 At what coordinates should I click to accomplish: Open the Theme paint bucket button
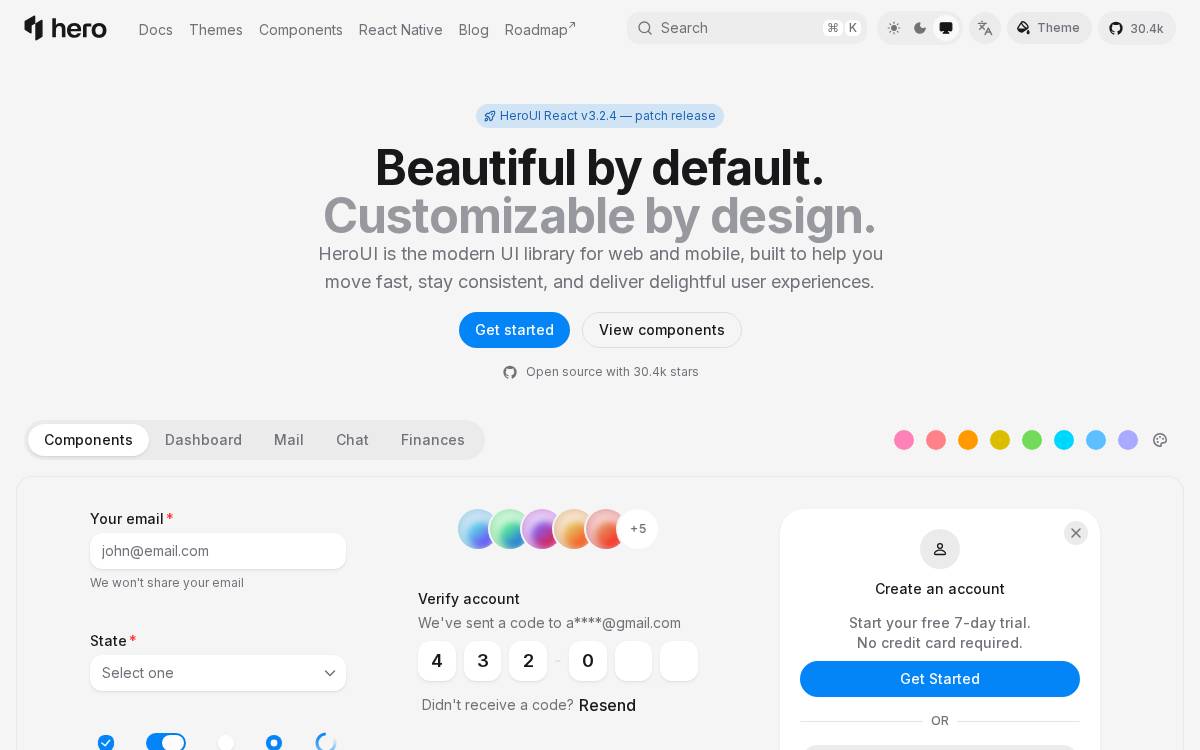pyautogui.click(x=1049, y=28)
